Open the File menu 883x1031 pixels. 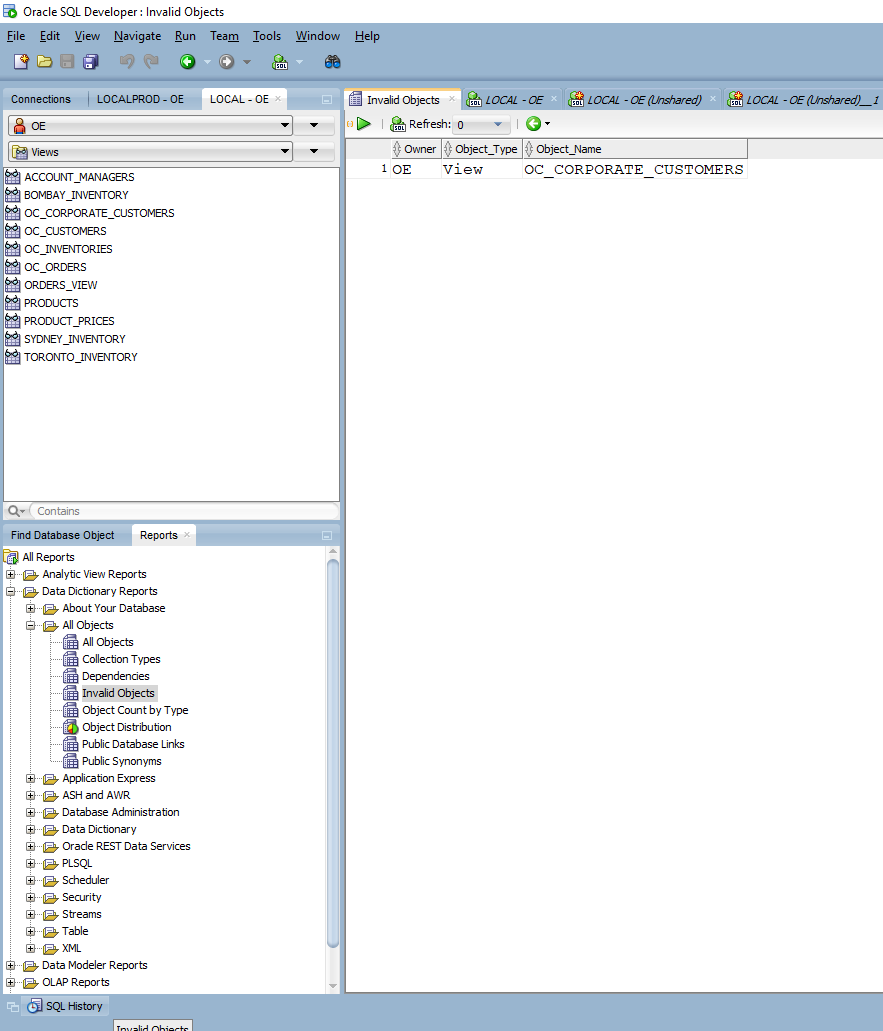(16, 36)
